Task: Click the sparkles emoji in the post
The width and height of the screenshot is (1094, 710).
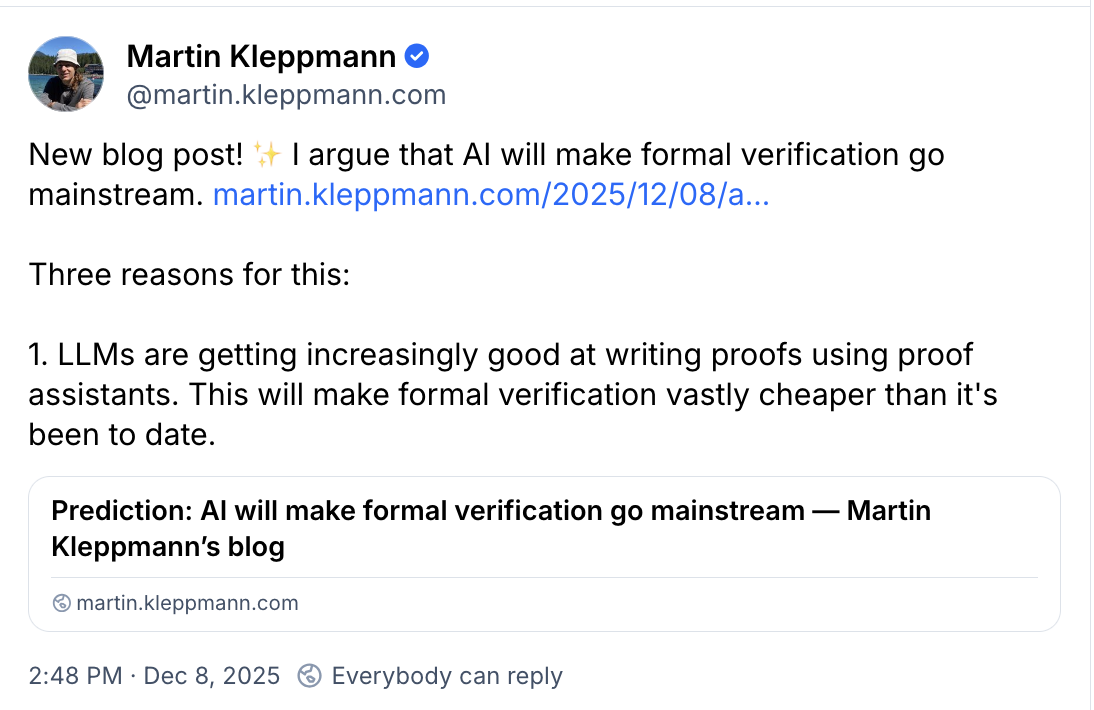Action: (x=267, y=155)
